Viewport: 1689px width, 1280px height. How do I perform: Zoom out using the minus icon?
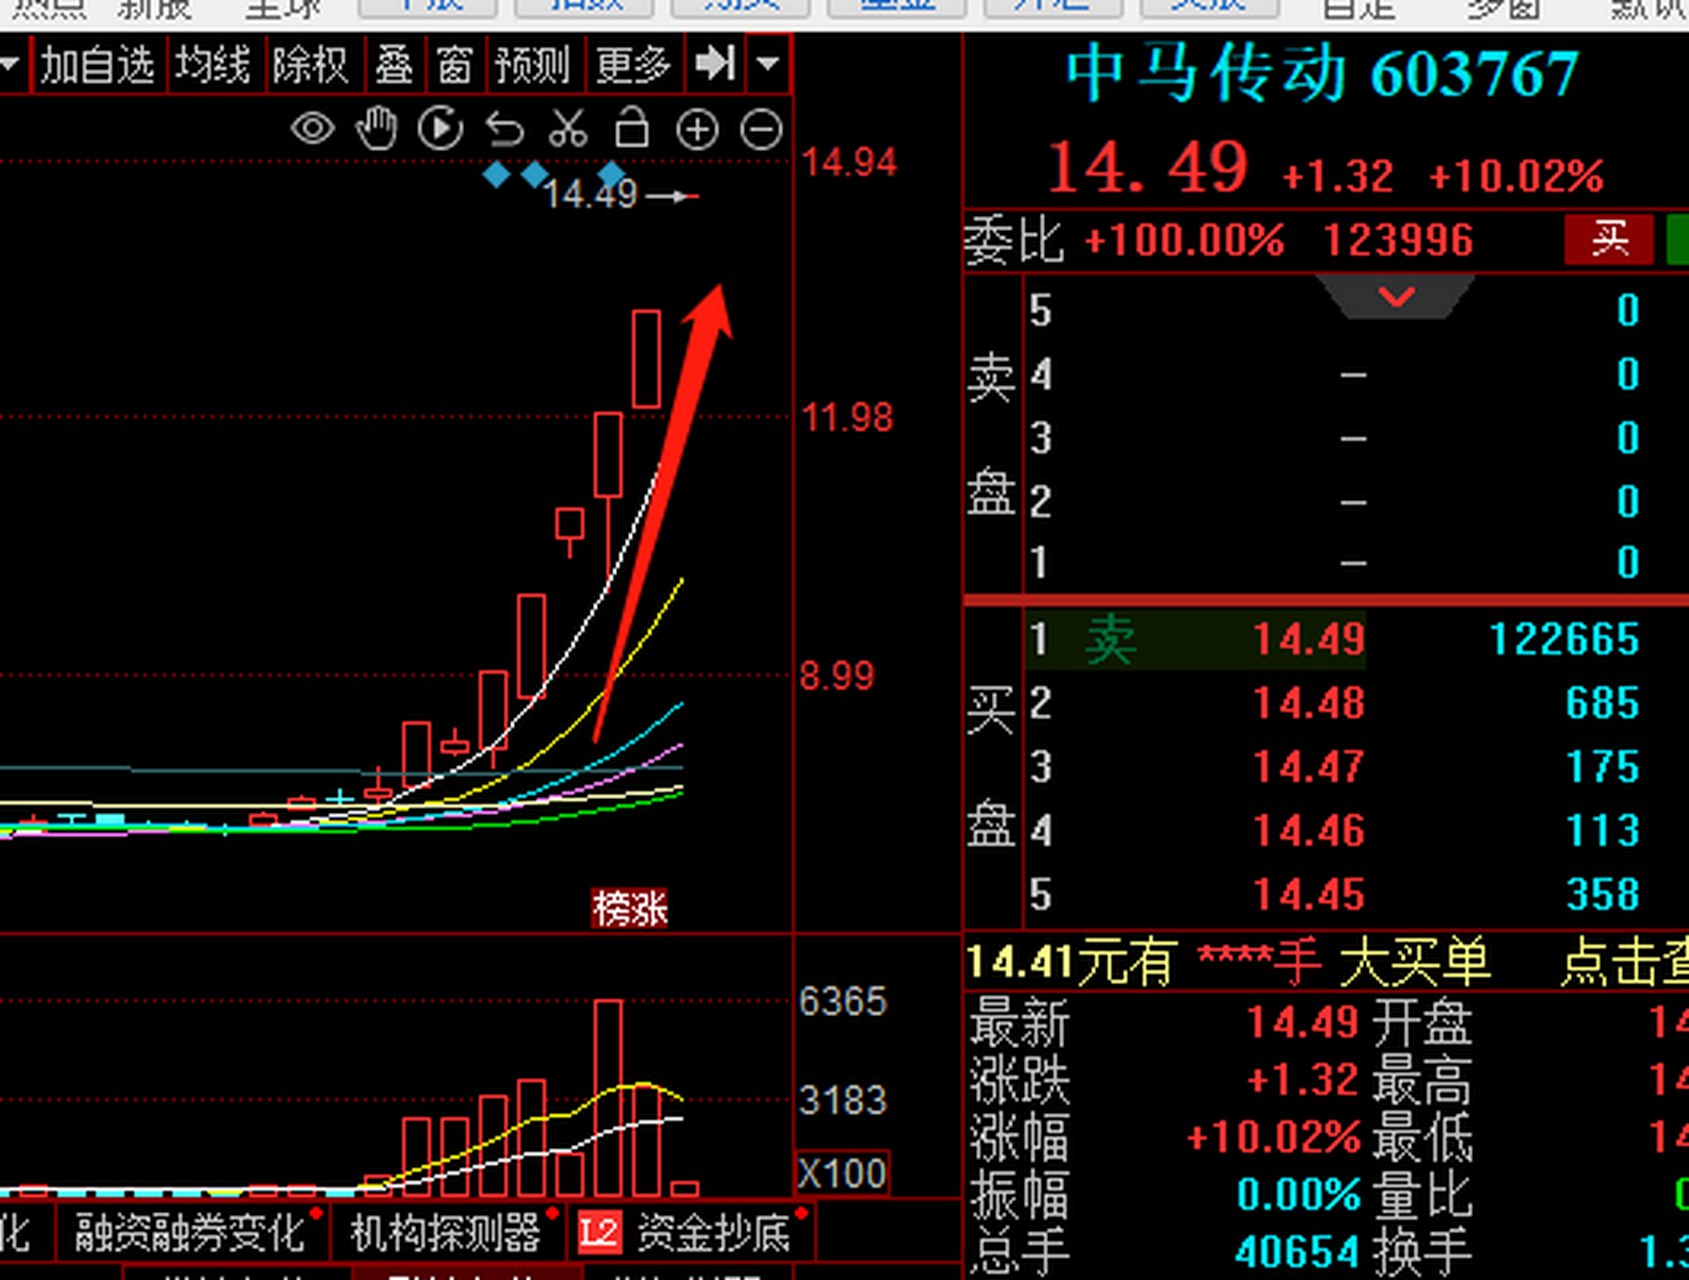(761, 128)
